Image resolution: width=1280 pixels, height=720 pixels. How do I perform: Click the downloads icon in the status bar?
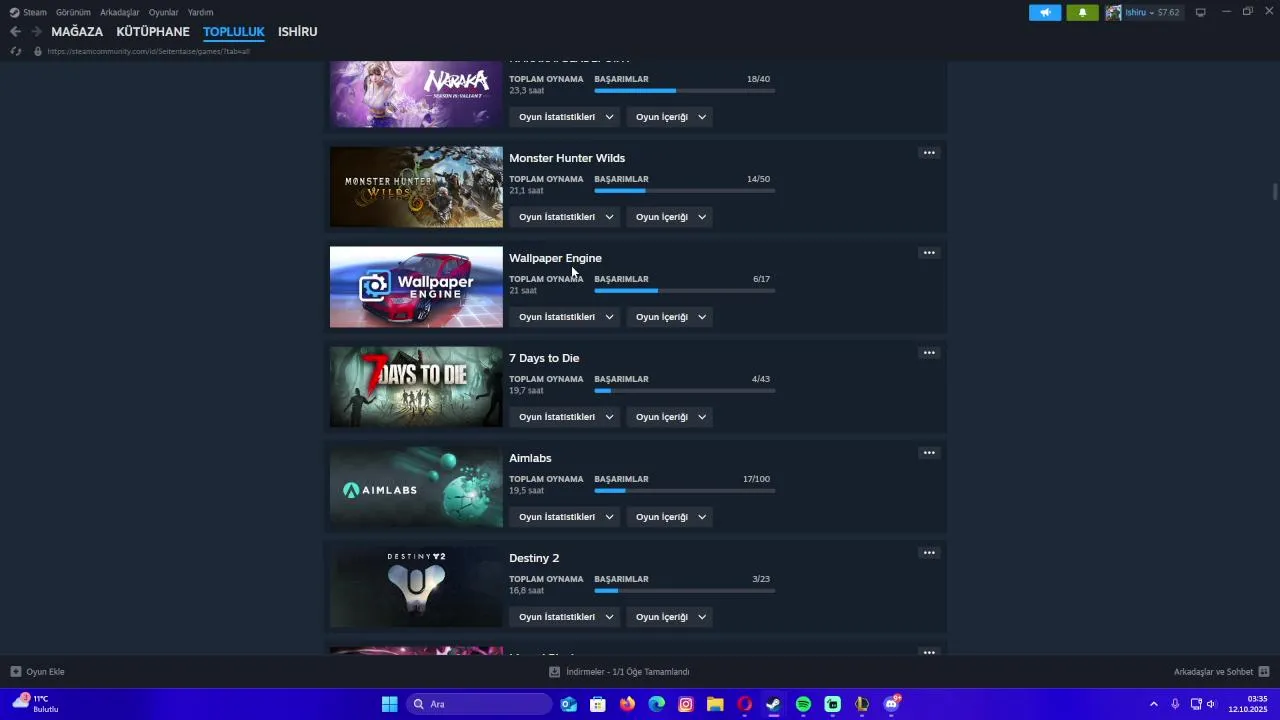(554, 672)
